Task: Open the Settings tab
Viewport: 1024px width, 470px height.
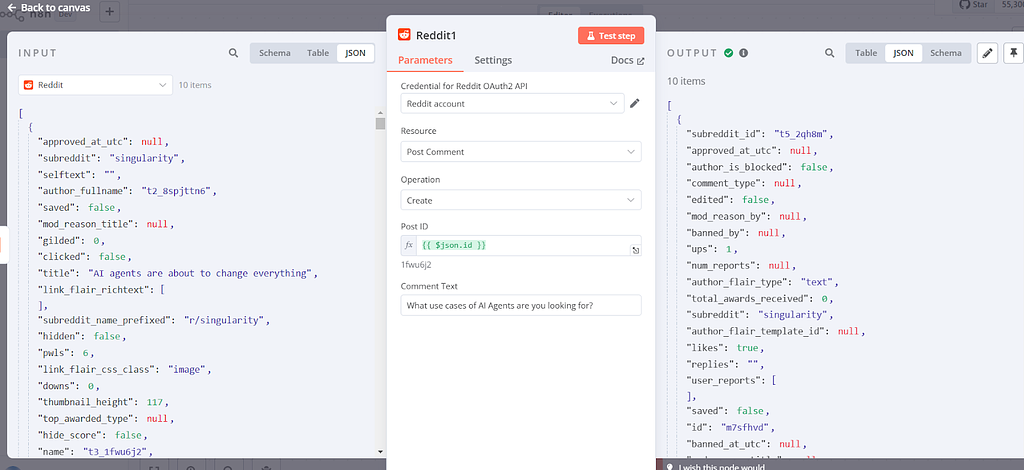Action: point(493,61)
